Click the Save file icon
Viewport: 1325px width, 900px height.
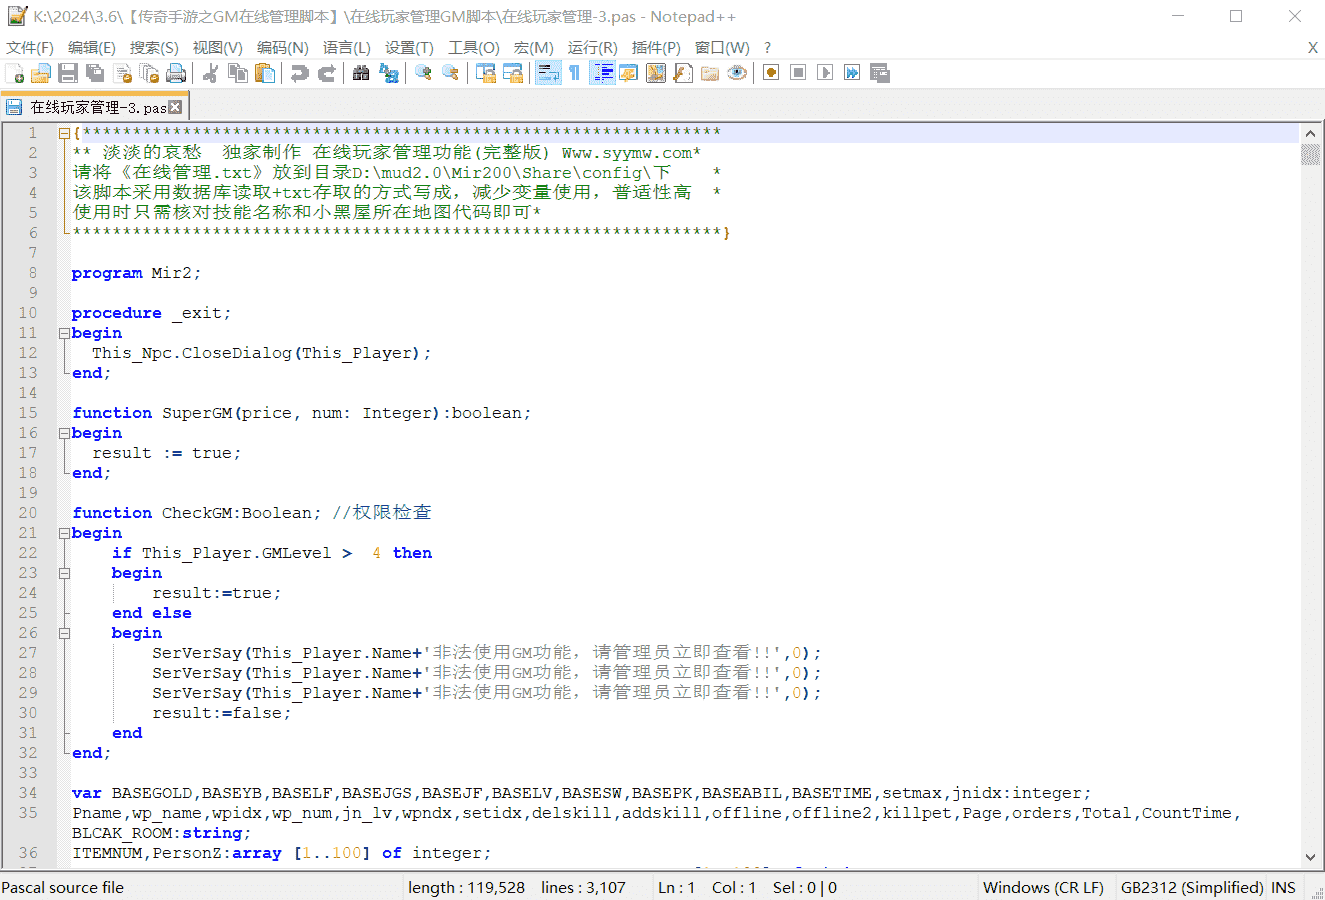pos(68,73)
